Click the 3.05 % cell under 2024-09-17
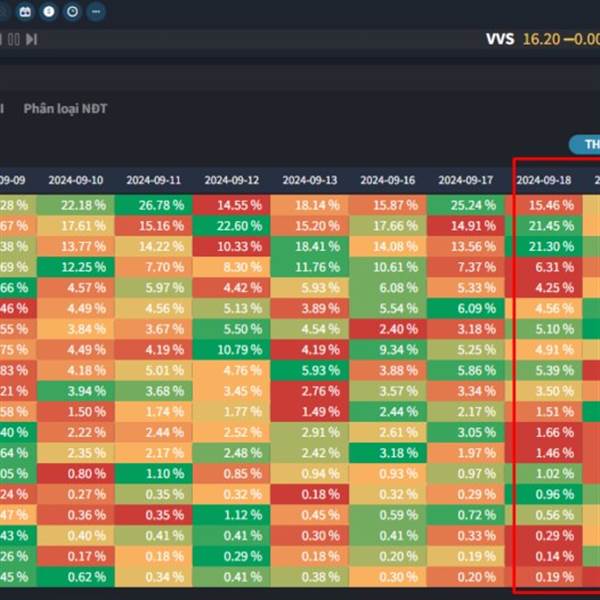The height and width of the screenshot is (600, 600). click(x=466, y=432)
